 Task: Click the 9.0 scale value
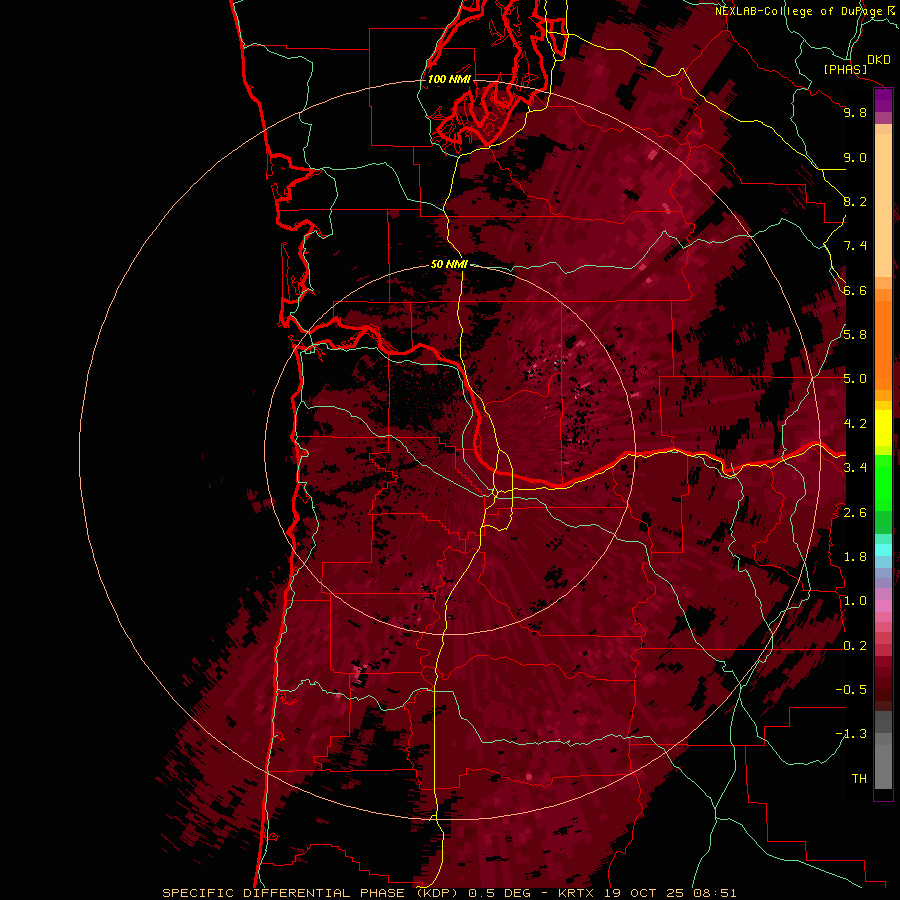[855, 157]
